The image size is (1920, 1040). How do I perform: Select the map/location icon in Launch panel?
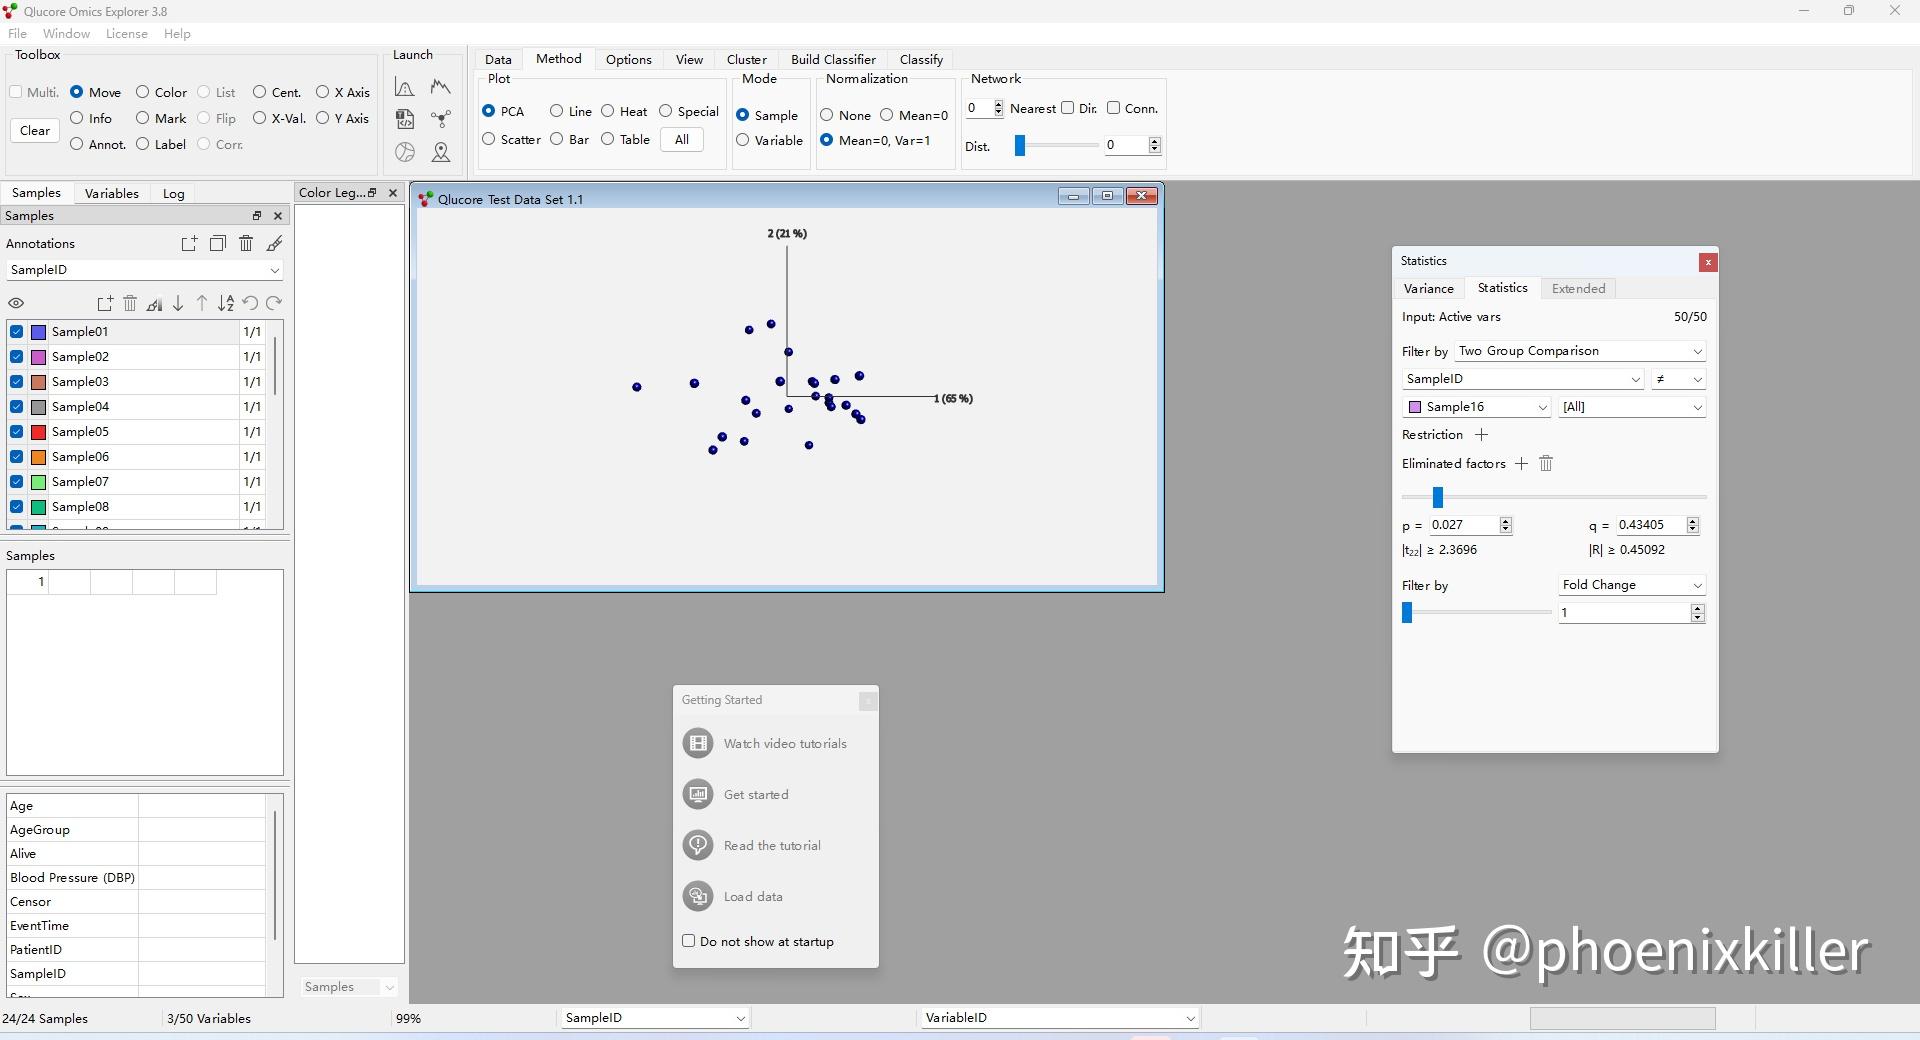[x=441, y=152]
